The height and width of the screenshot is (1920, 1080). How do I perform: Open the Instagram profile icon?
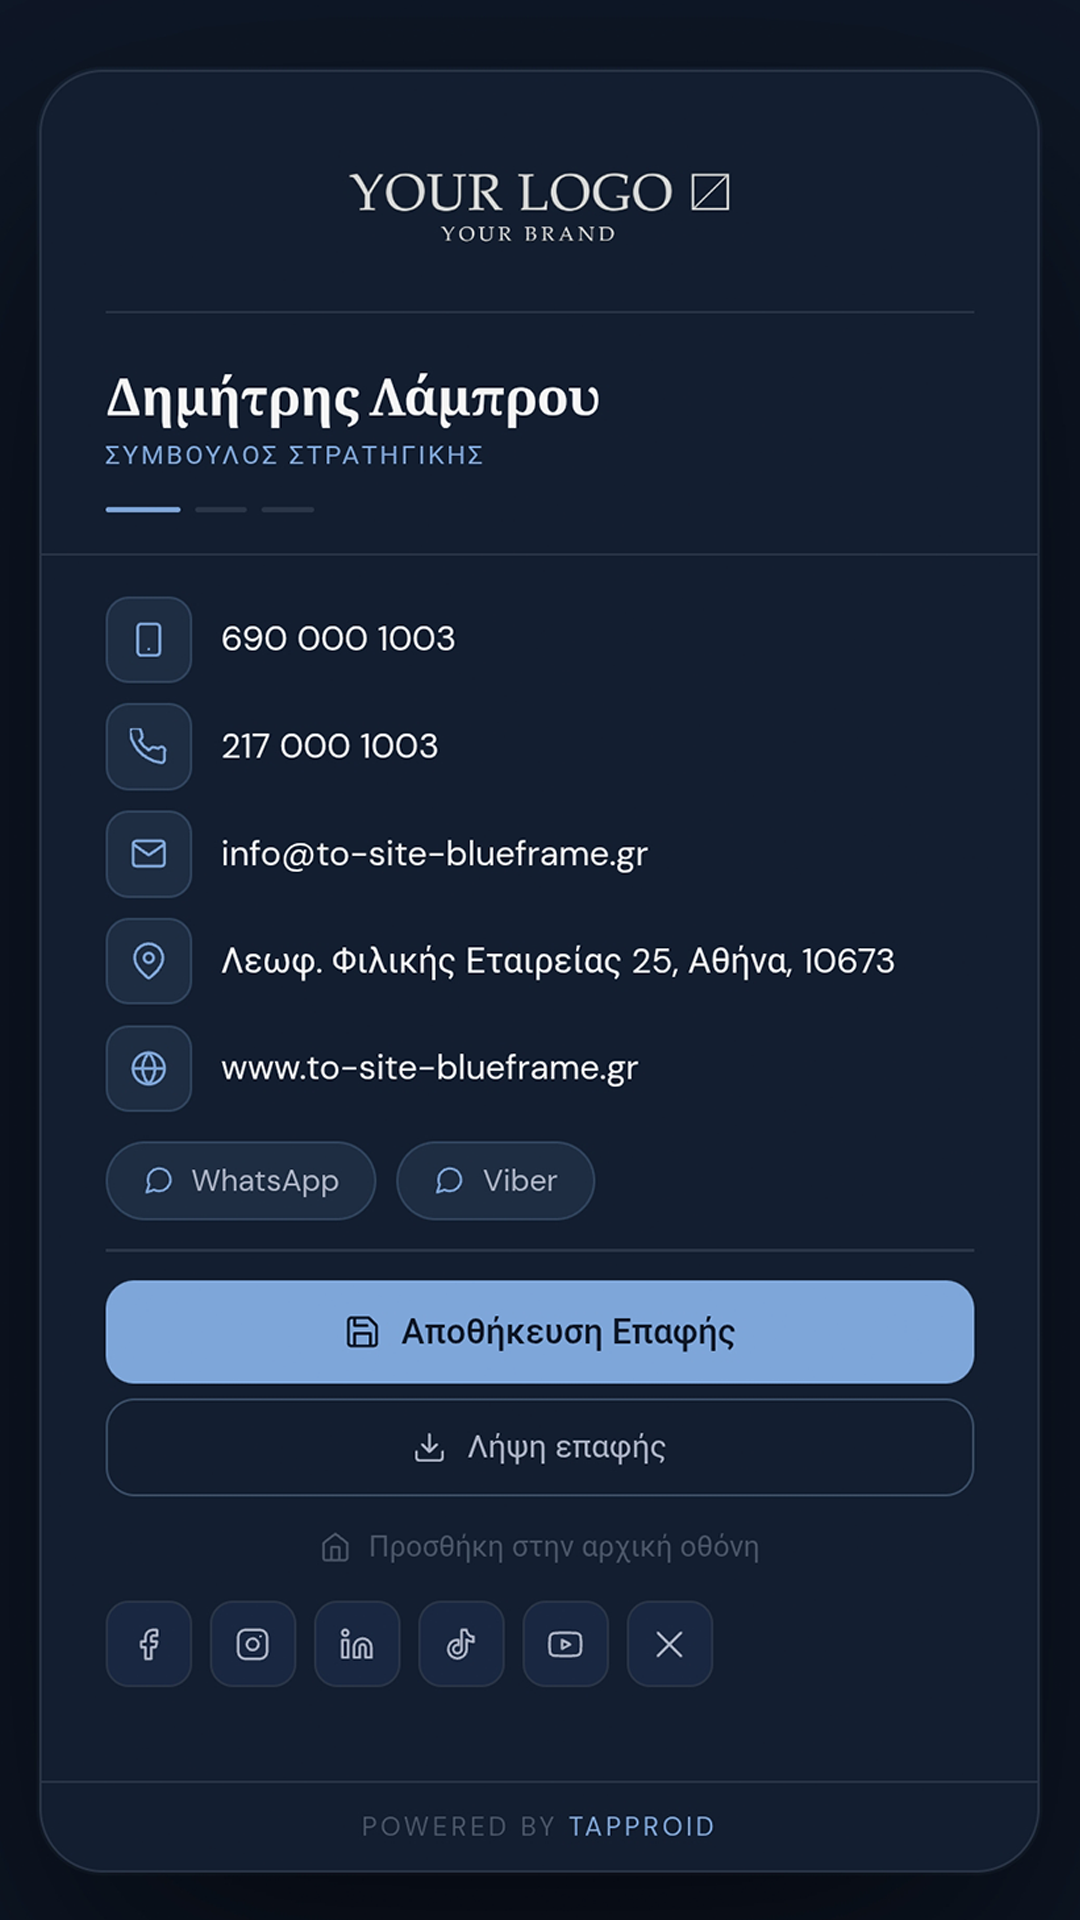coord(253,1644)
